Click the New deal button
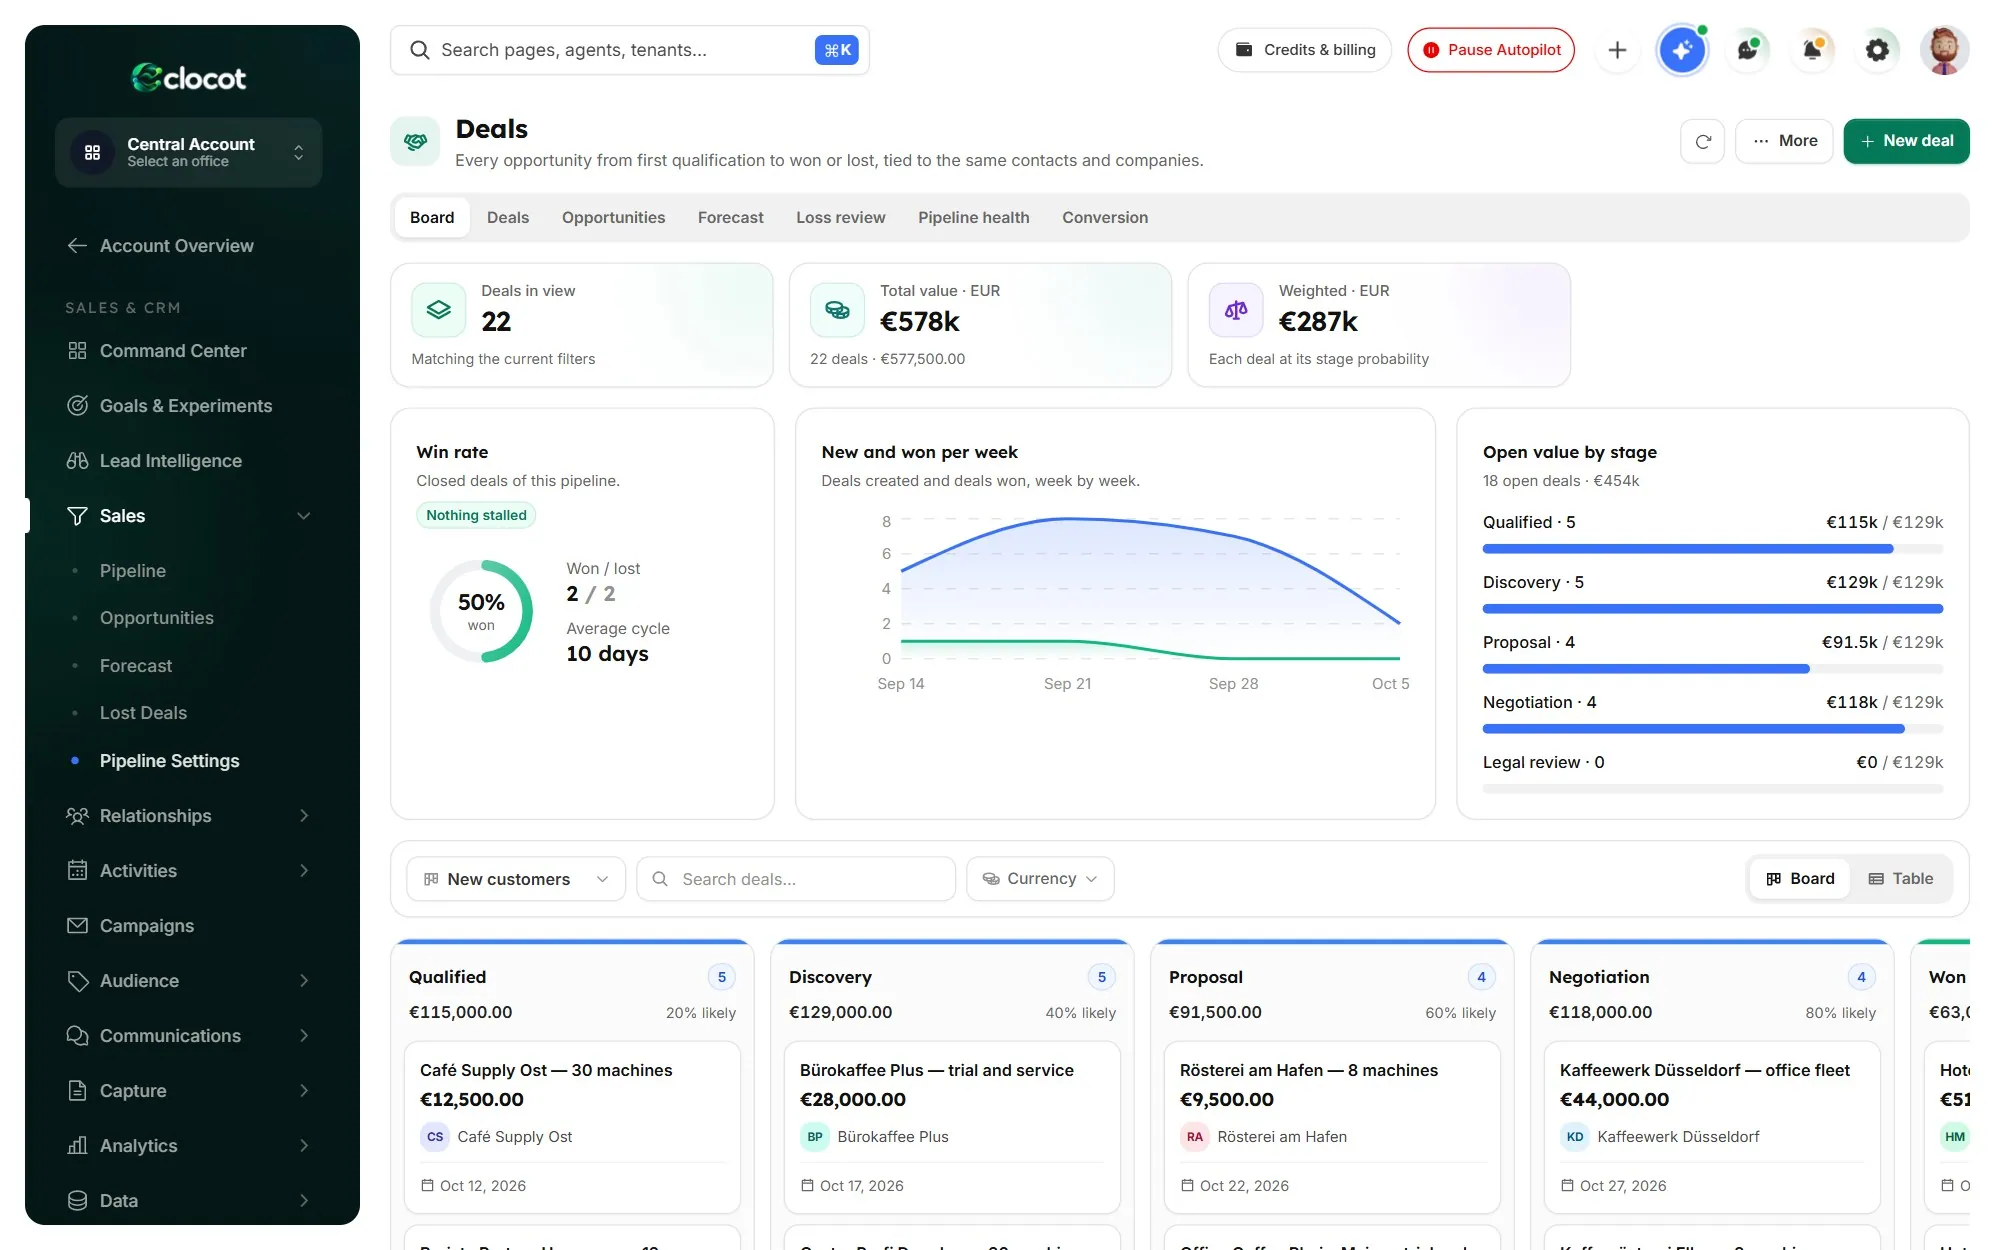 pos(1906,141)
